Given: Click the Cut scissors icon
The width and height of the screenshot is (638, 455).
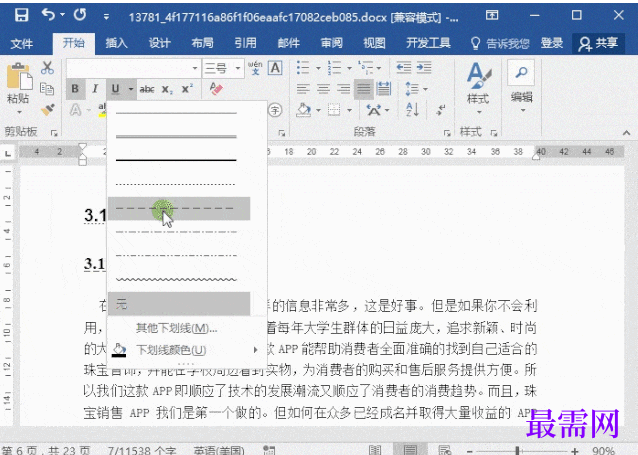Looking at the screenshot, I should coord(47,67).
